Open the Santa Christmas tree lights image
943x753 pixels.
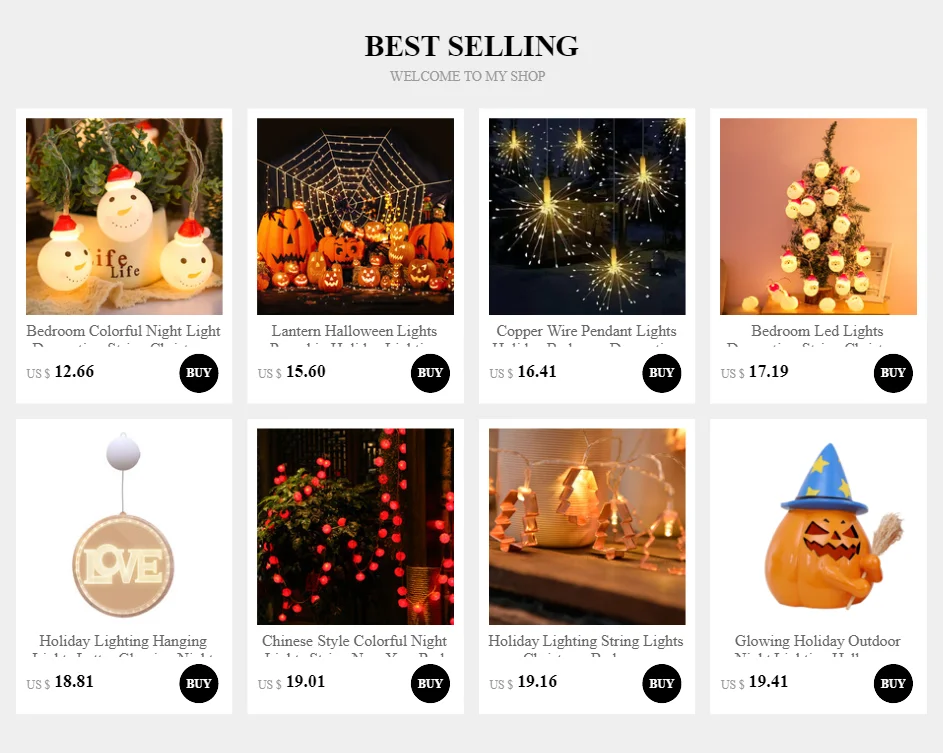(x=819, y=217)
